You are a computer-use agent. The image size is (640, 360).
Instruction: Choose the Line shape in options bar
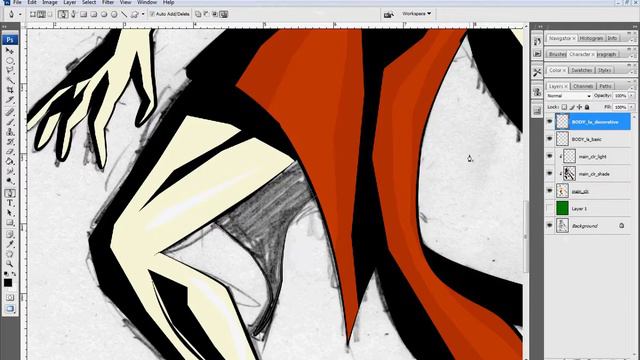124,14
